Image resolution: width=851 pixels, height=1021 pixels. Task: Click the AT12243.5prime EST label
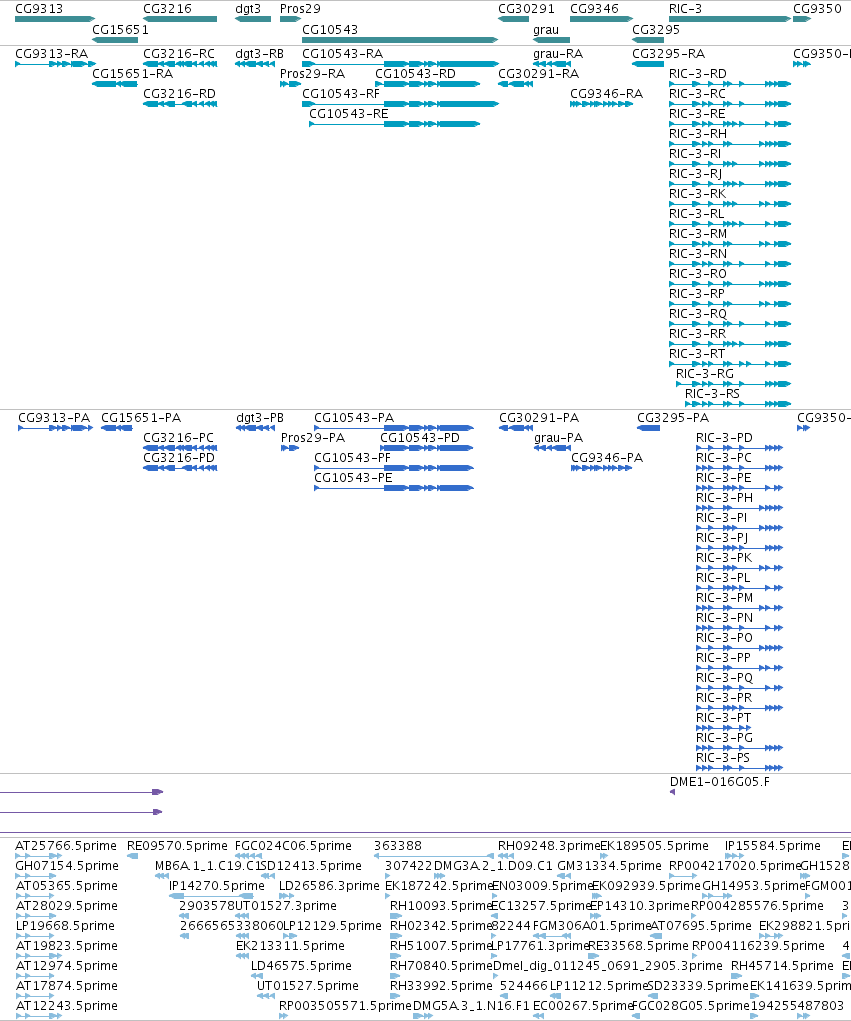pyautogui.click(x=66, y=1005)
